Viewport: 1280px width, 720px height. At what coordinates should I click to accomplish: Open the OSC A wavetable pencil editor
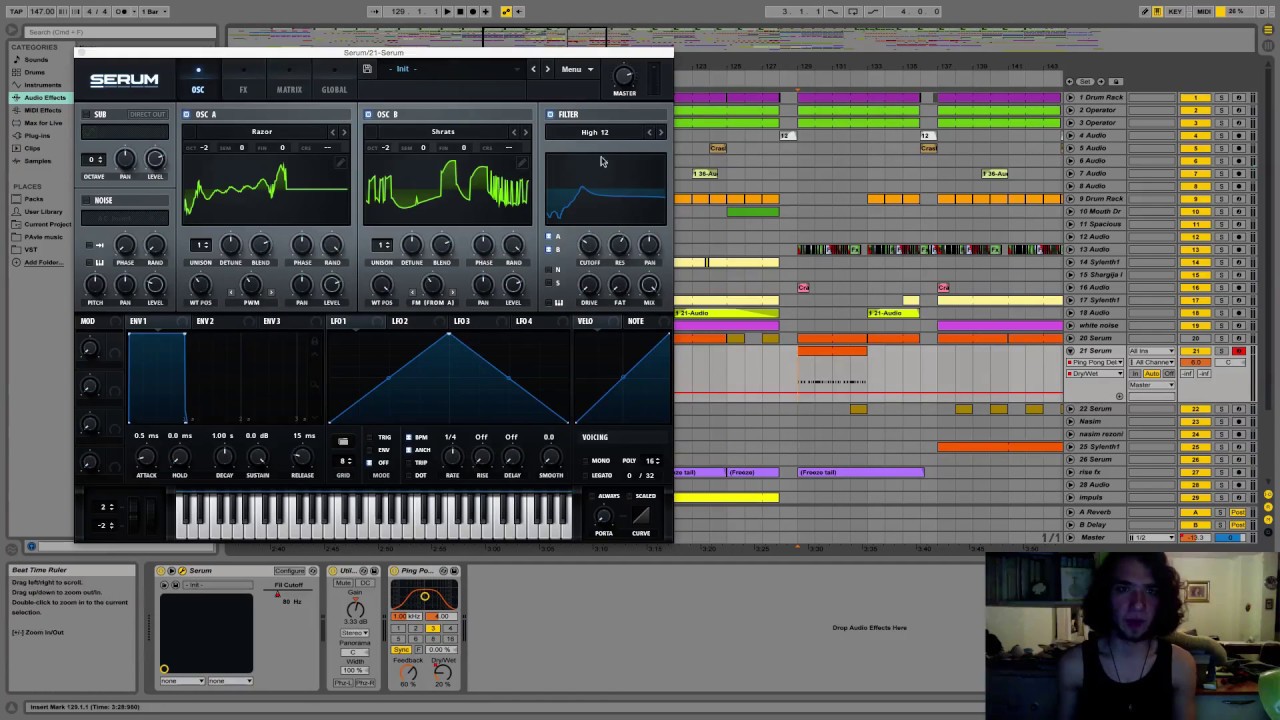340,163
